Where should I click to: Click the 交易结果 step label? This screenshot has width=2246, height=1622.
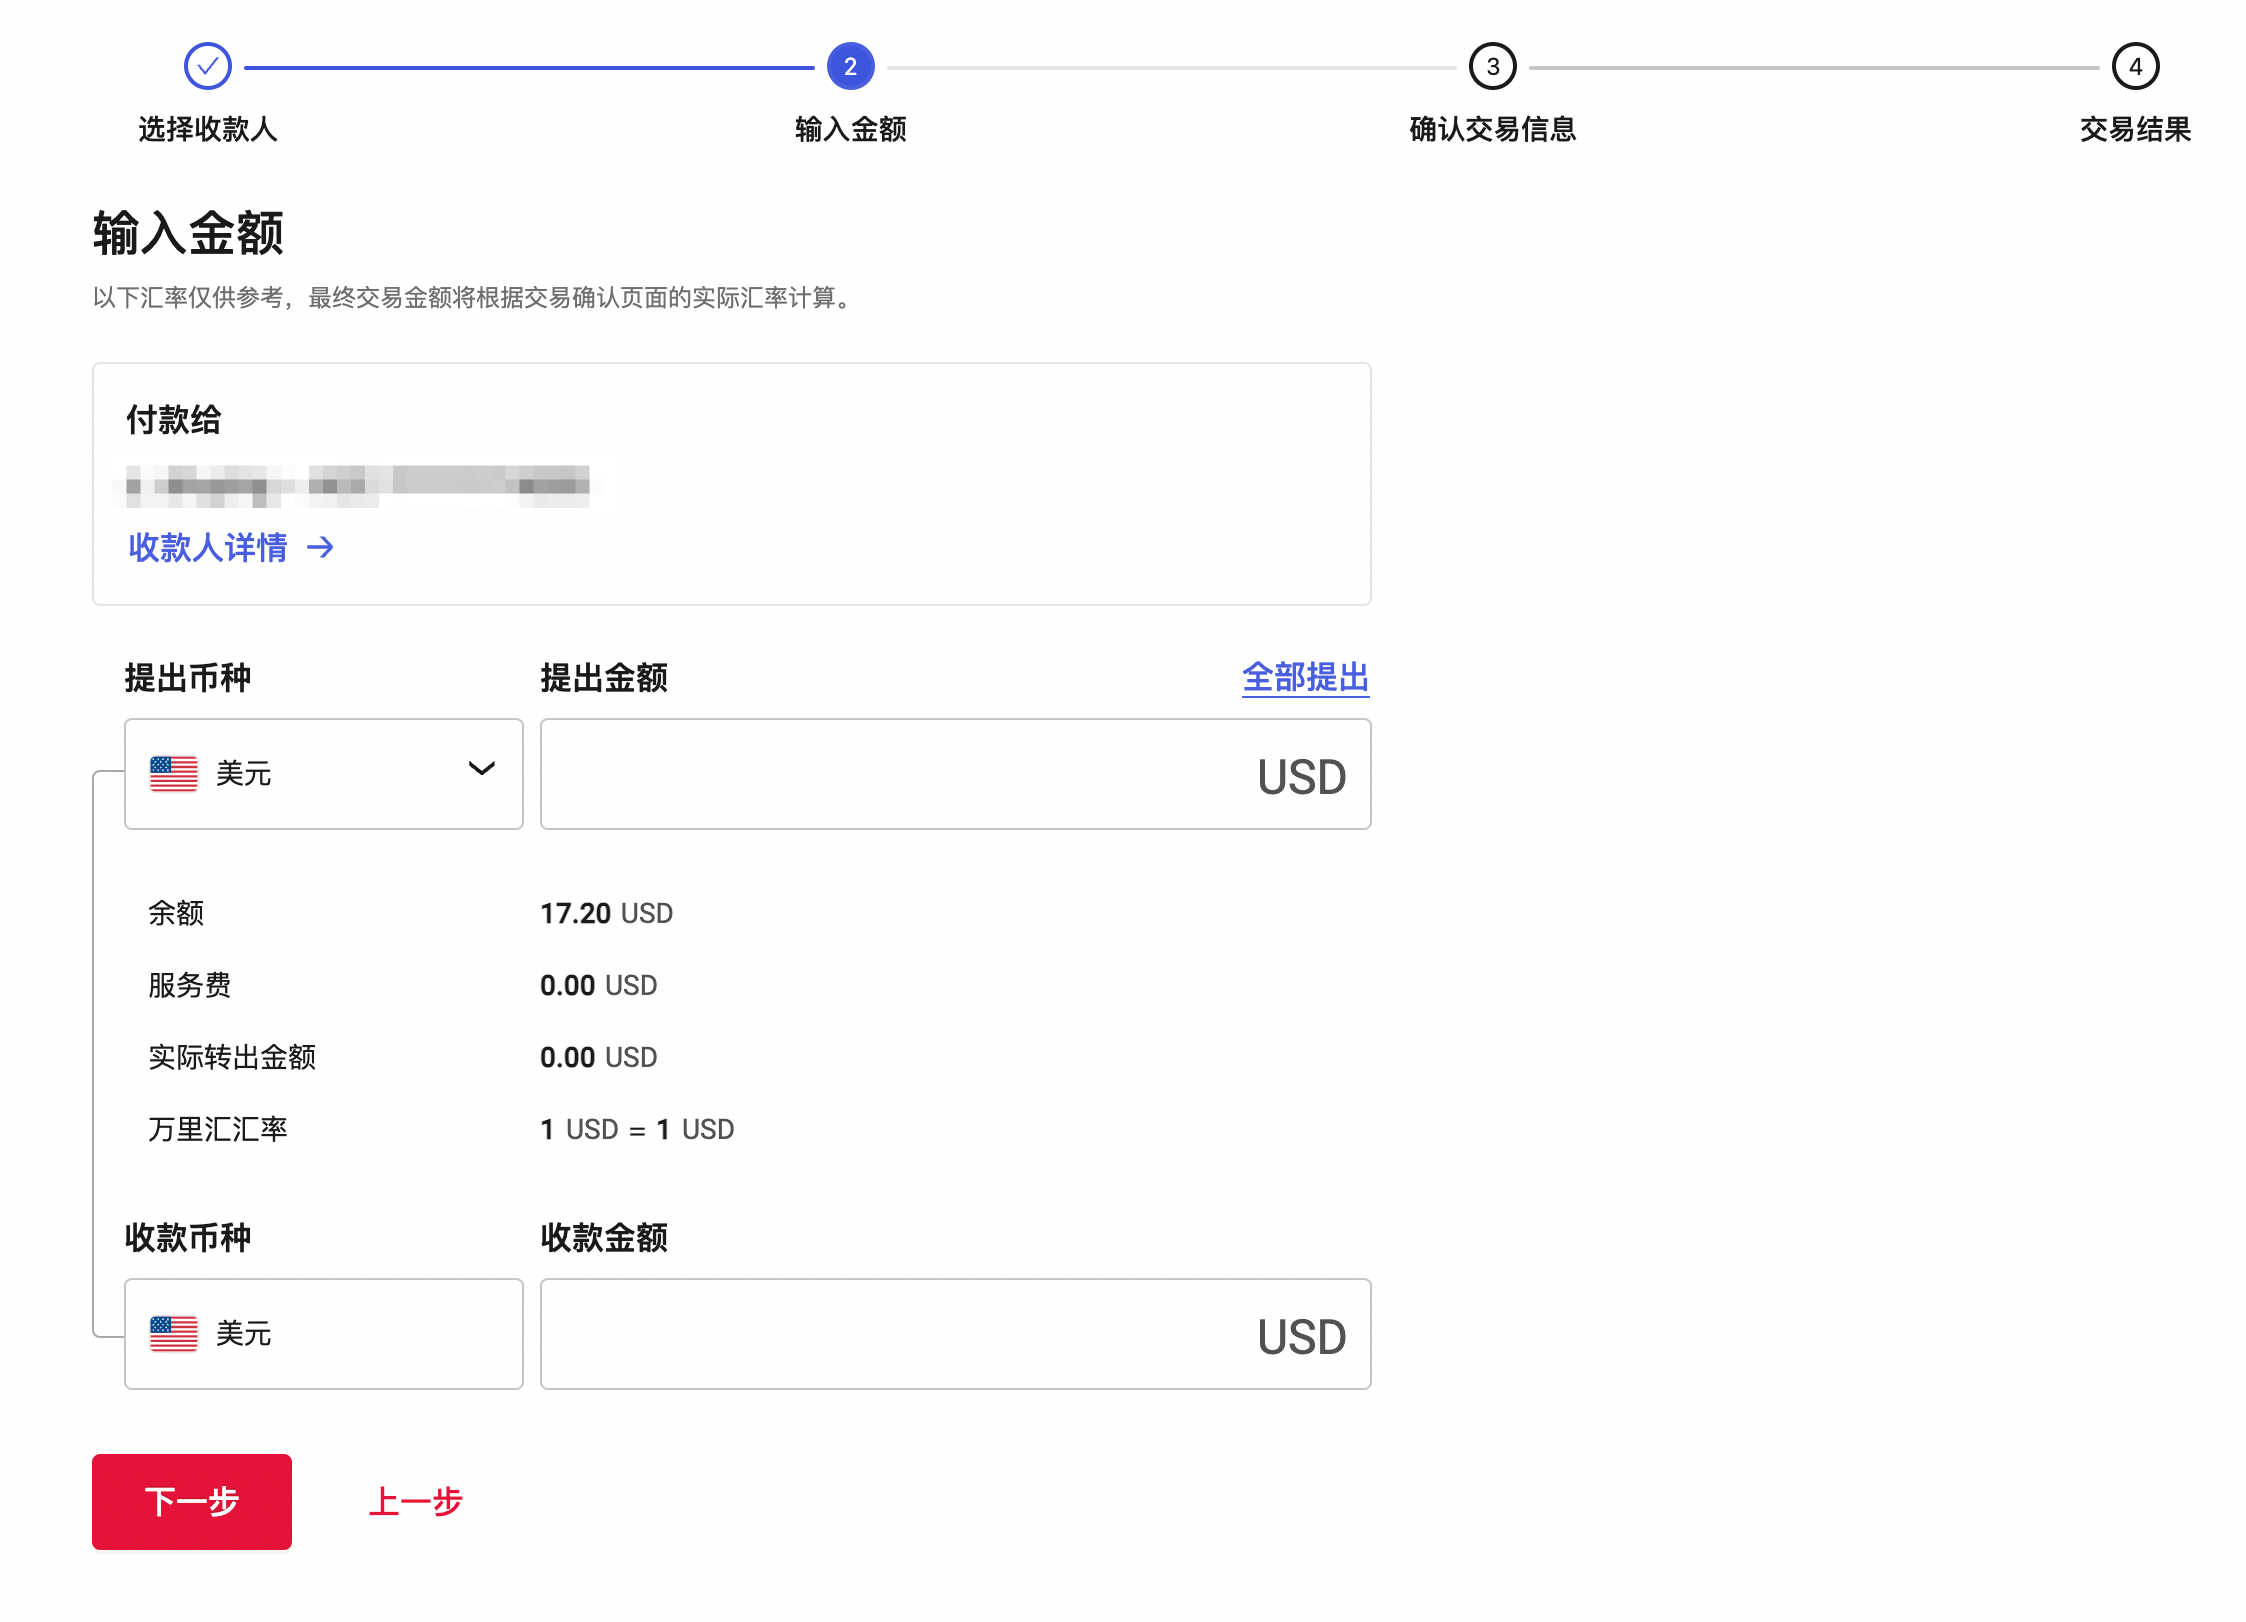point(2135,129)
